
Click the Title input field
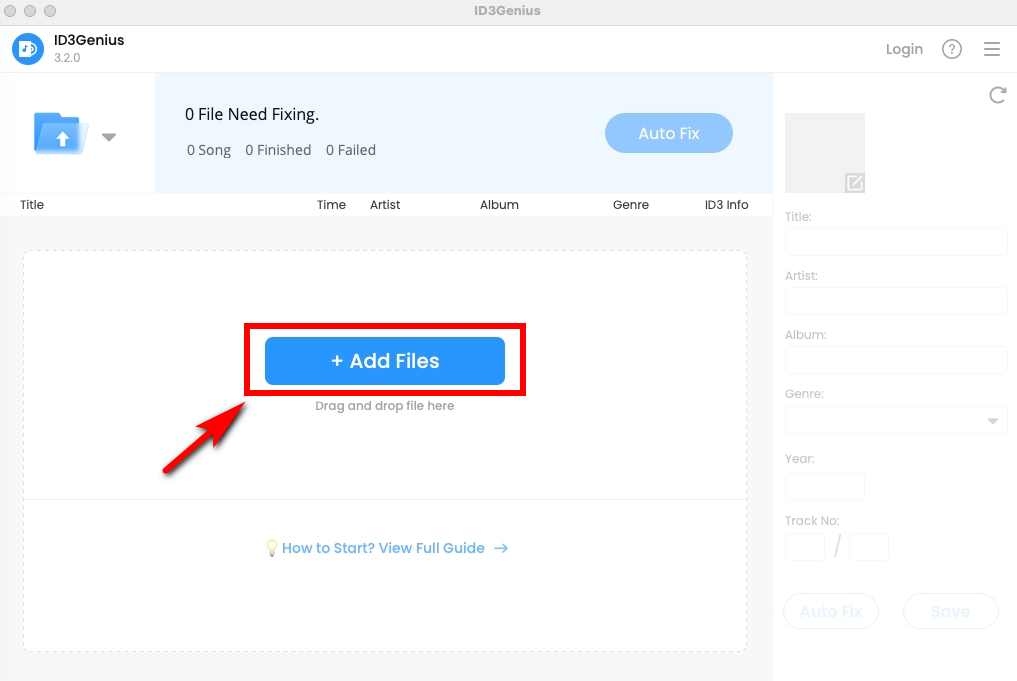point(896,242)
